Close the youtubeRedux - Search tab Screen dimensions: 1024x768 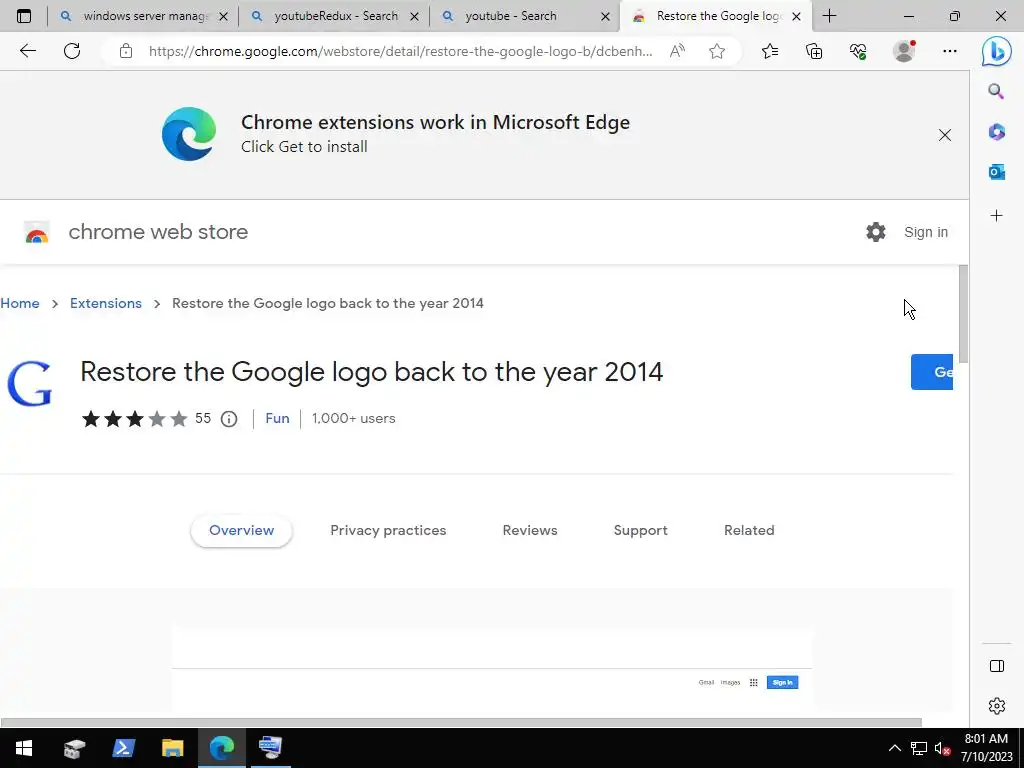click(x=414, y=17)
